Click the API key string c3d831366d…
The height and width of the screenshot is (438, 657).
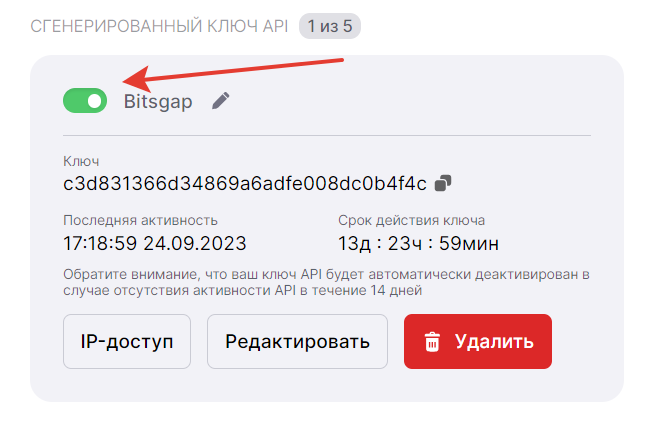click(x=245, y=183)
